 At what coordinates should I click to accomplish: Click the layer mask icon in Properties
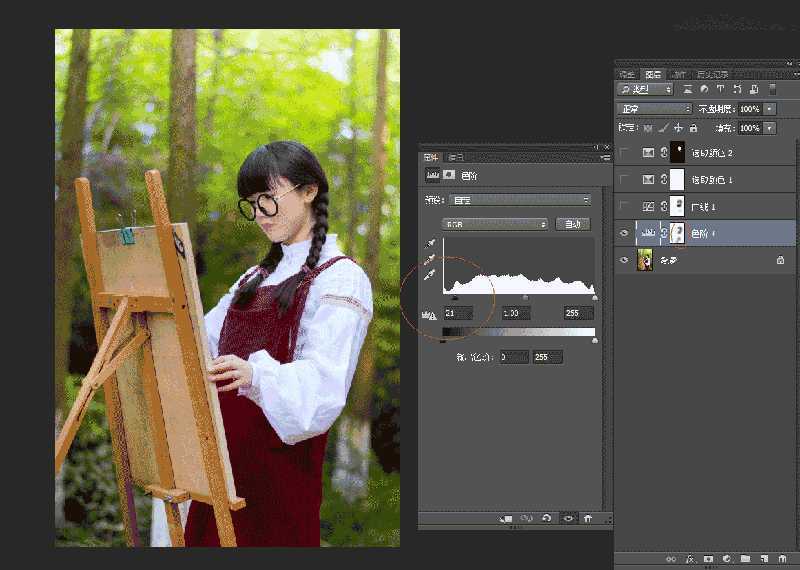click(449, 174)
